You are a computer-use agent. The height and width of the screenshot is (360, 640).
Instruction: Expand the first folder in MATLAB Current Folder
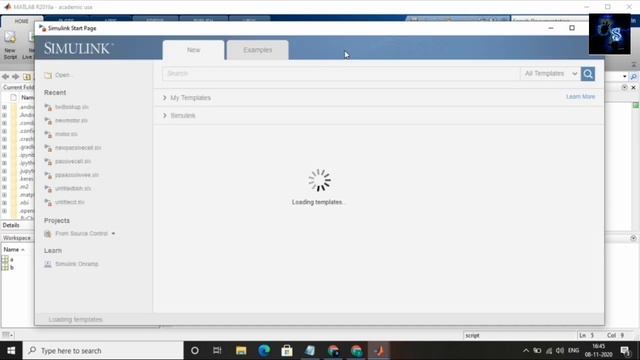point(4,107)
